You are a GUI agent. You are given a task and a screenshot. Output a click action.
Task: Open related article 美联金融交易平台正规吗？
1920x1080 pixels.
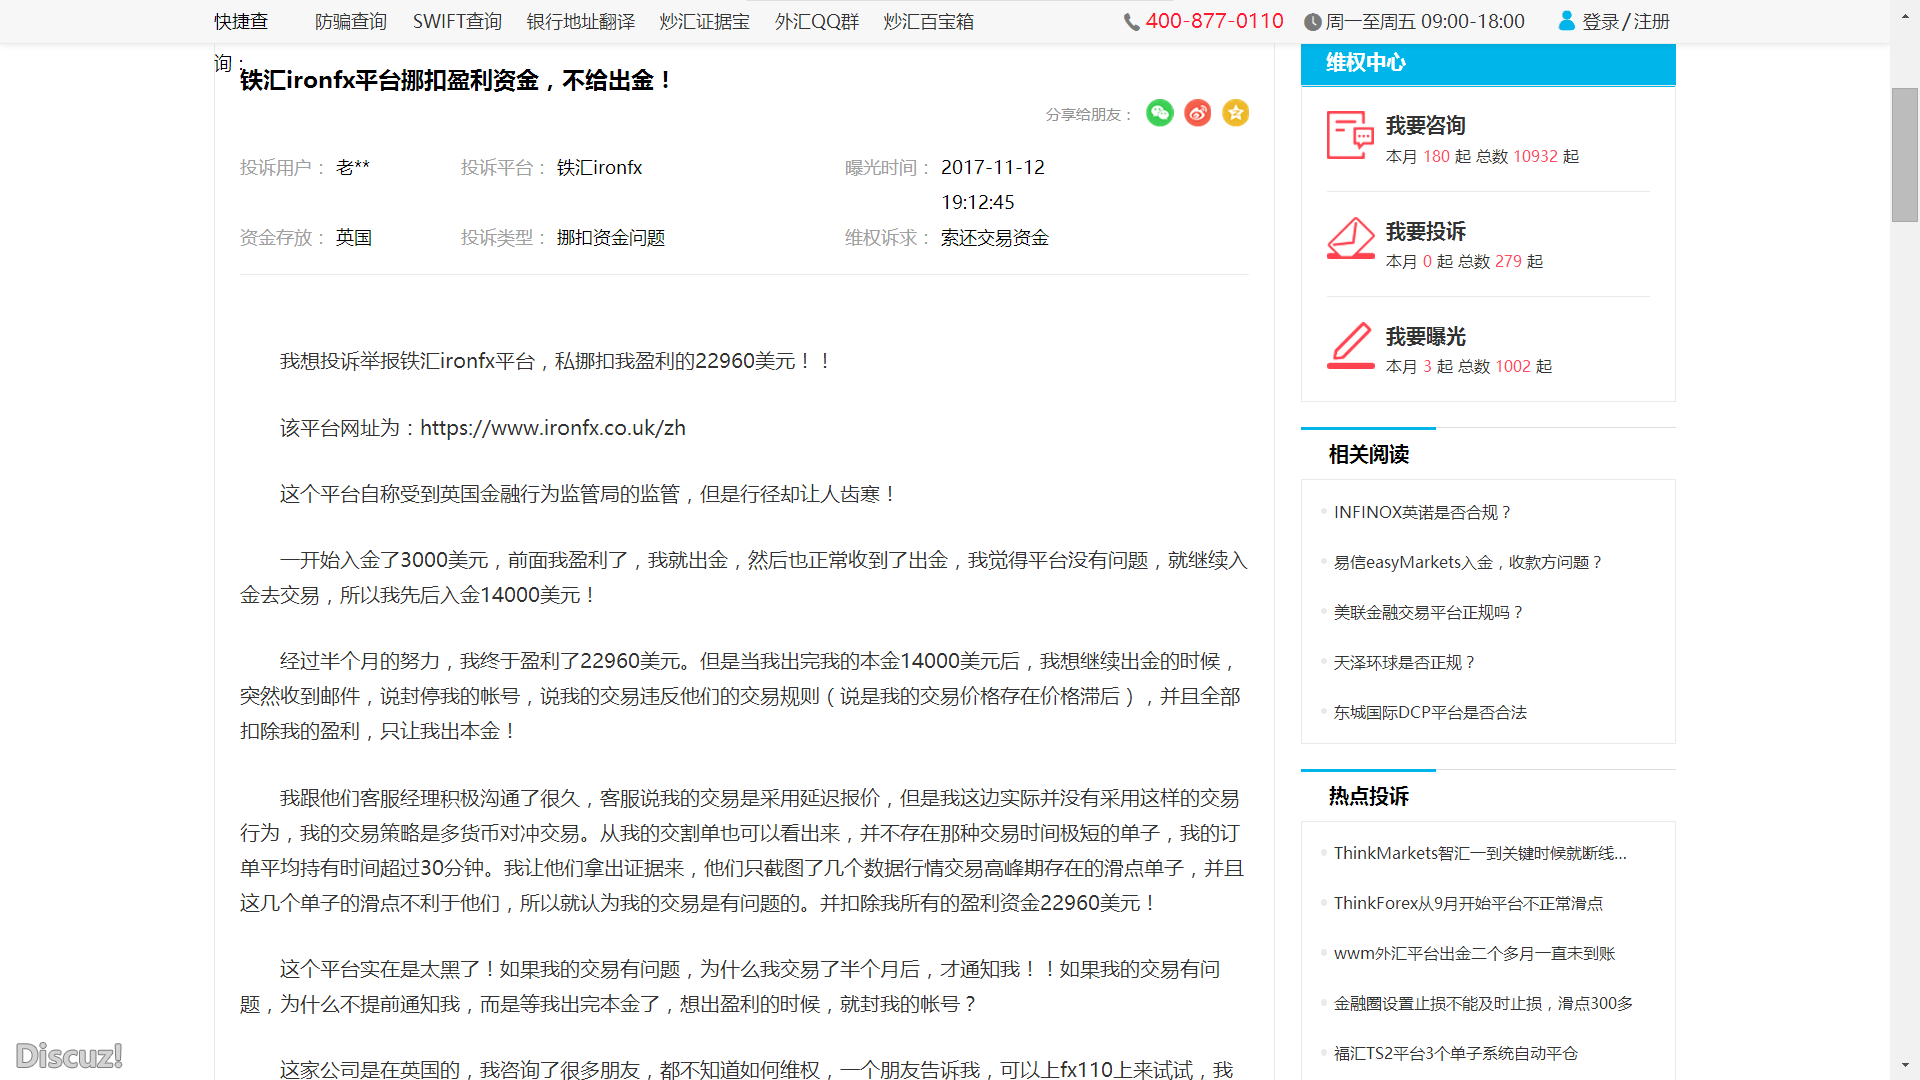point(1428,612)
